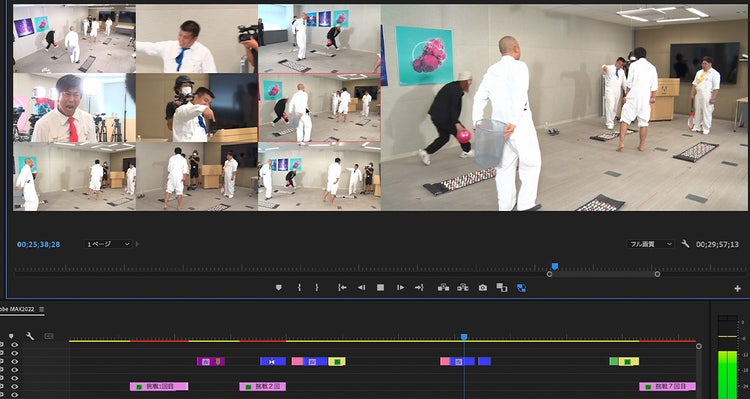Screen dimensions: 750x399
Task: Open timeline display settings wrench
Action: click(x=30, y=336)
